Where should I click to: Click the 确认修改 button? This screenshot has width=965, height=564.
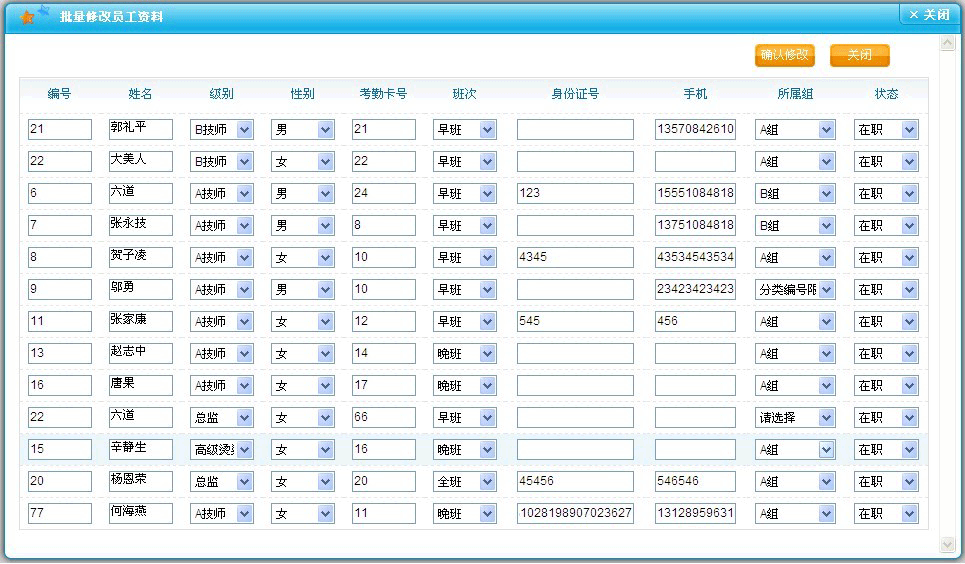click(x=784, y=55)
